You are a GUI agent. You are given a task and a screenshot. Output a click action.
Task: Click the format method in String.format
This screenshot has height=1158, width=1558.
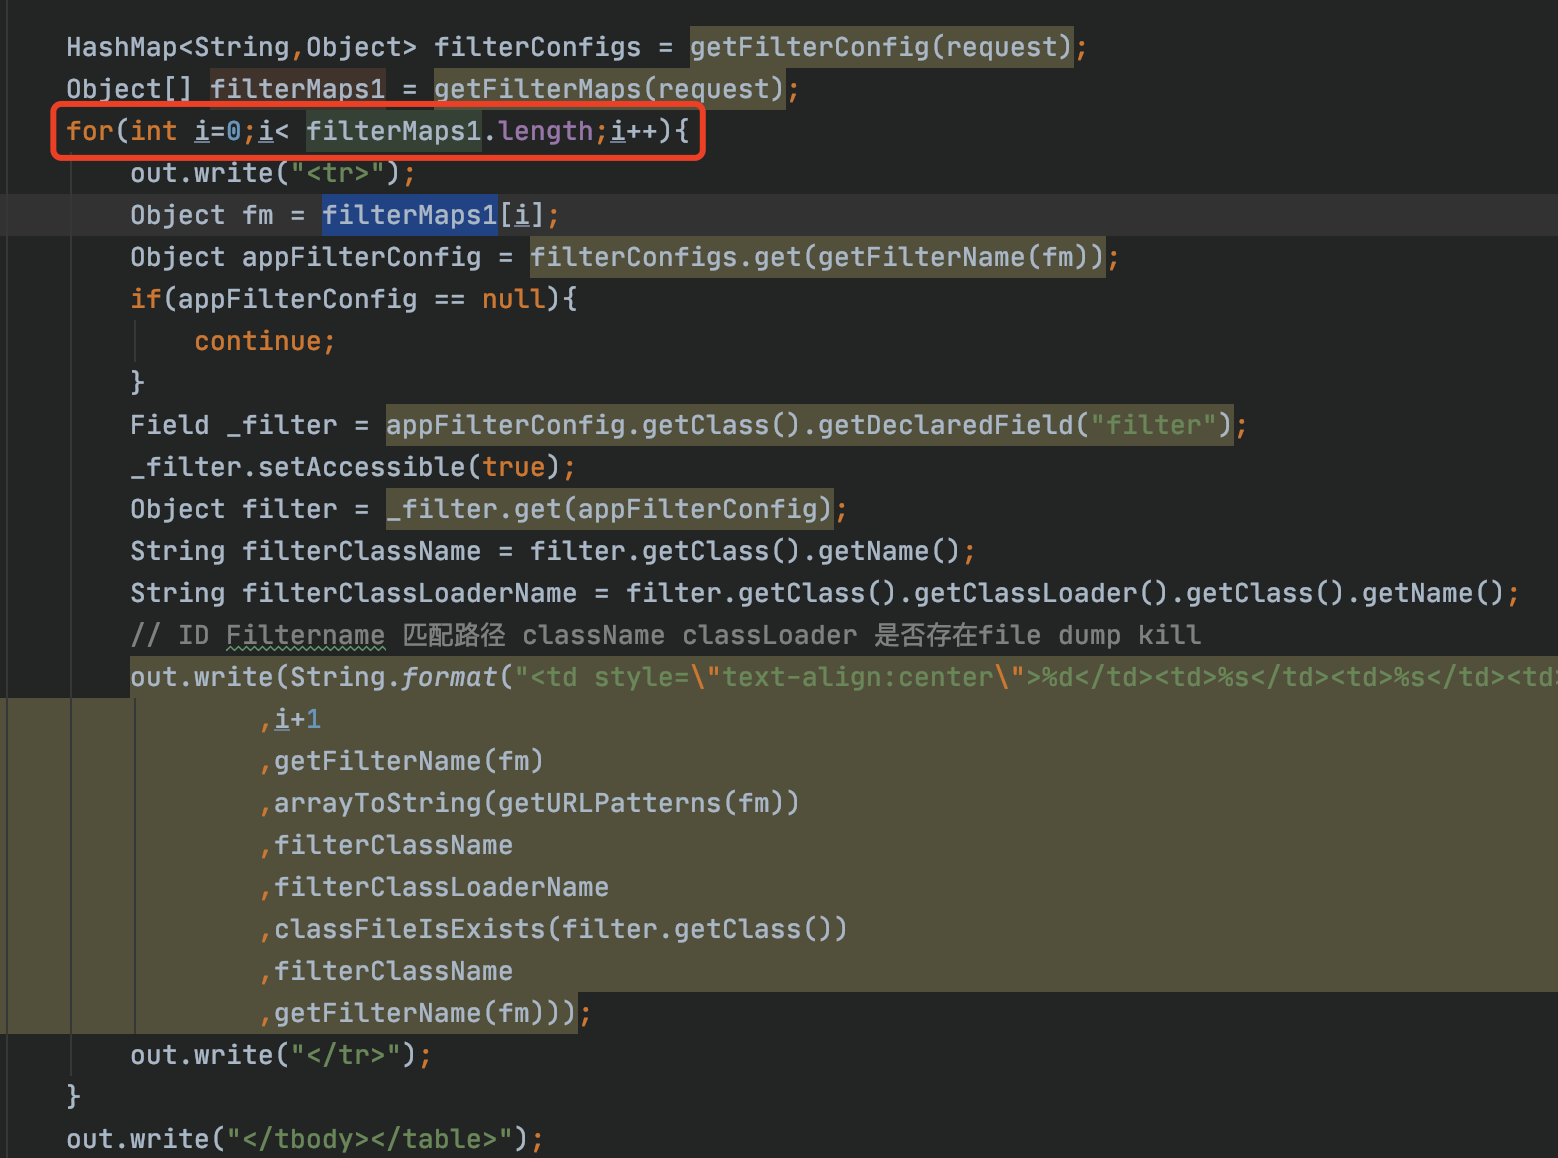pos(449,677)
